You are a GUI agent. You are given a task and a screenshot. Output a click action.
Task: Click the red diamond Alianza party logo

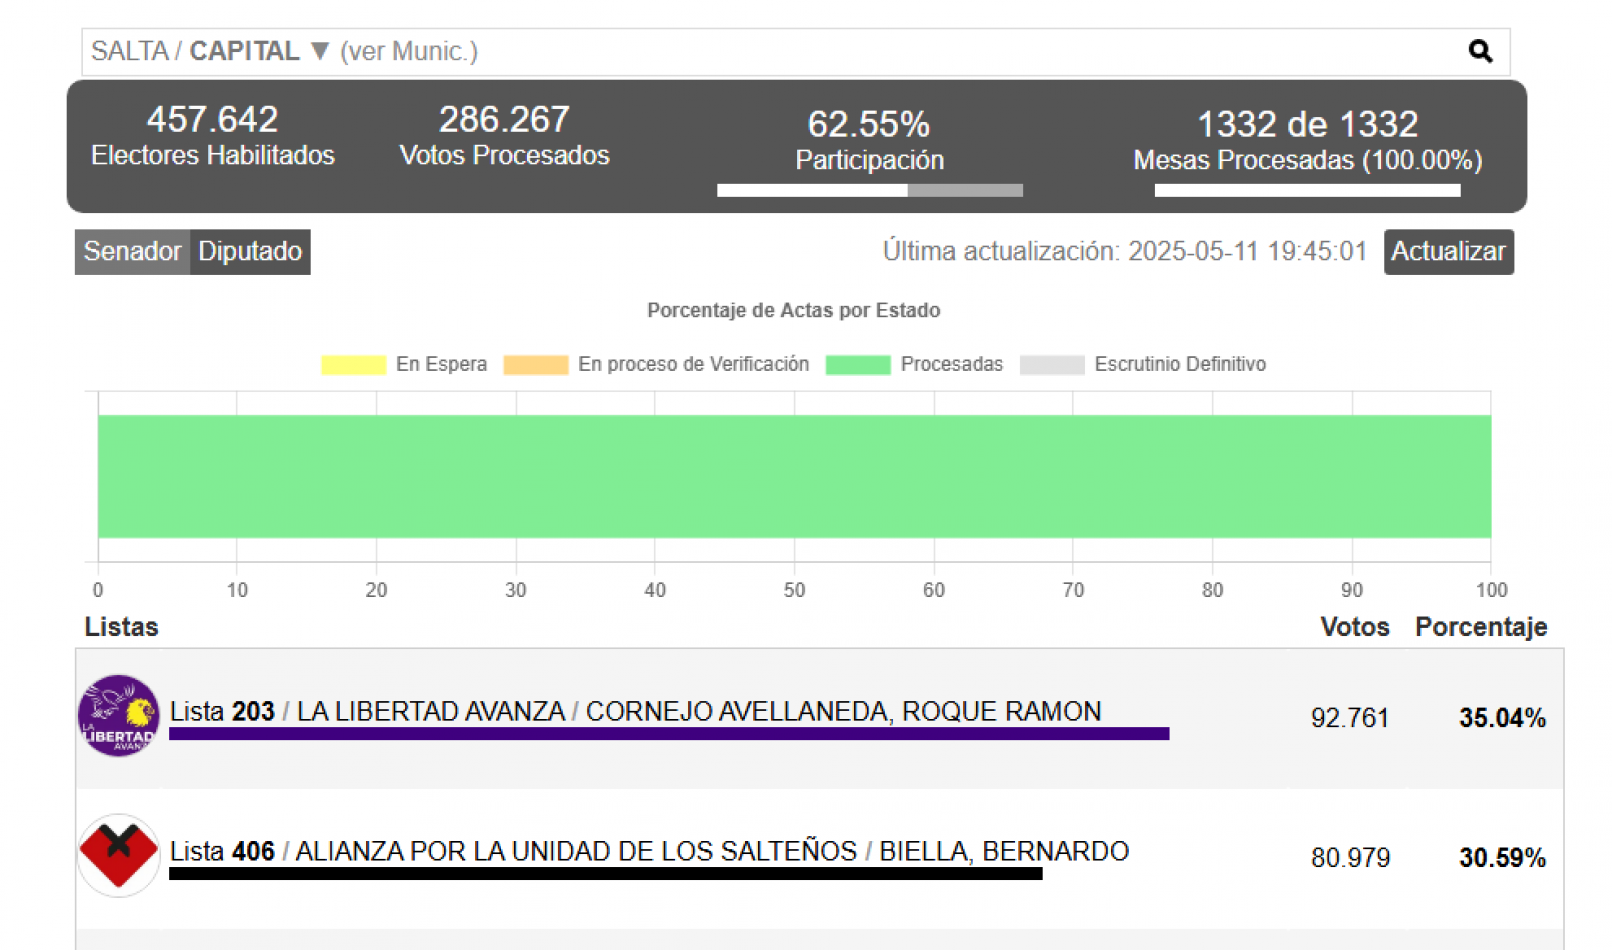pyautogui.click(x=119, y=855)
